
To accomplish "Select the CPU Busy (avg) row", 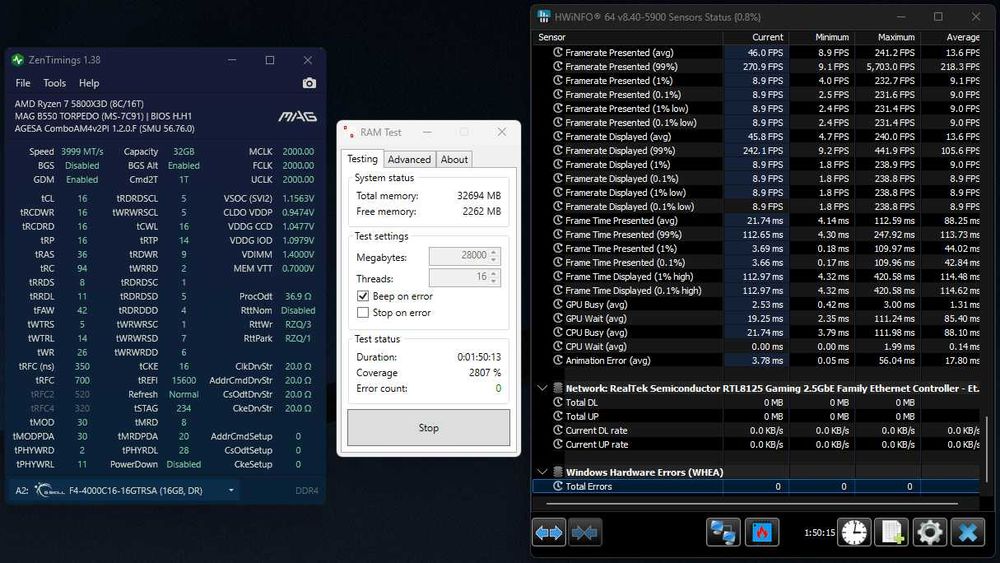I will [x=756, y=332].
